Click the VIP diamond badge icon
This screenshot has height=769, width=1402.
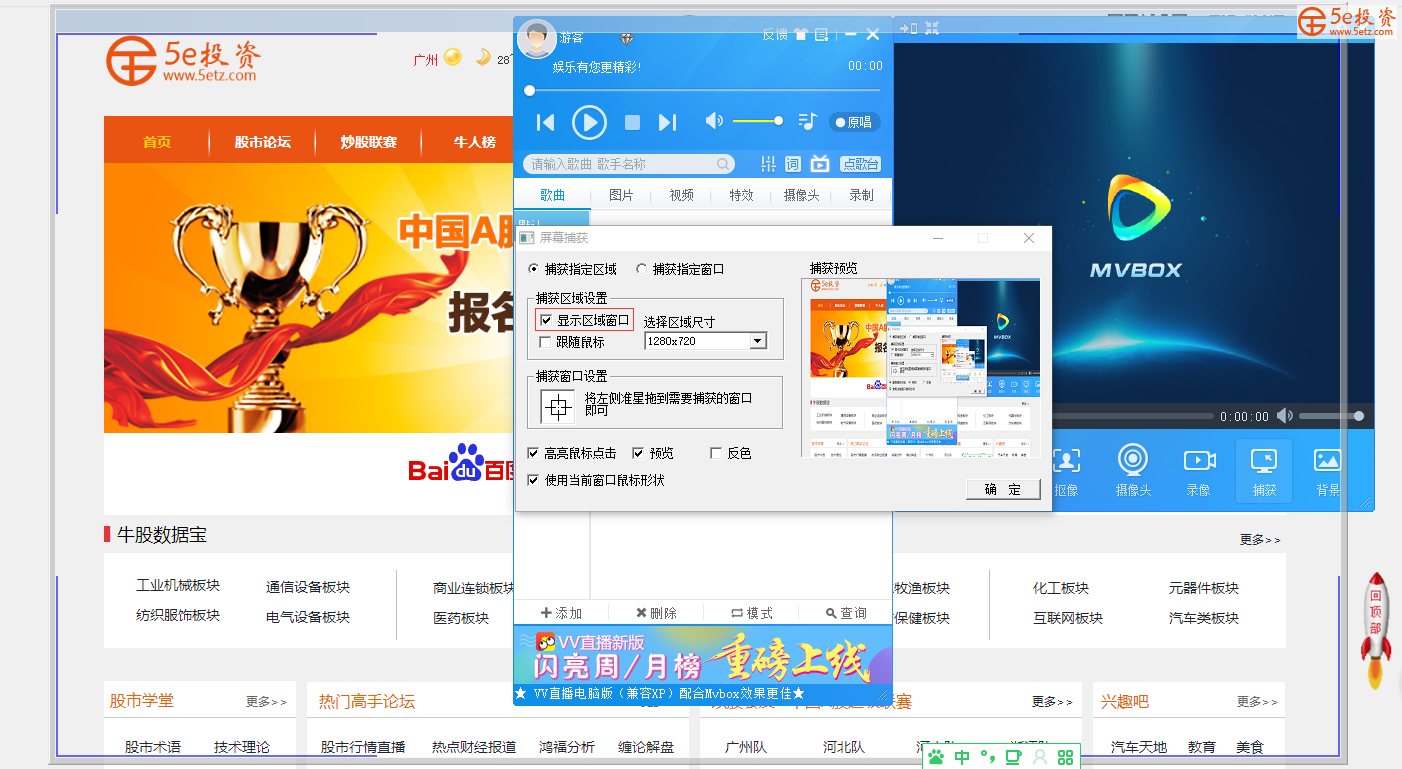627,38
